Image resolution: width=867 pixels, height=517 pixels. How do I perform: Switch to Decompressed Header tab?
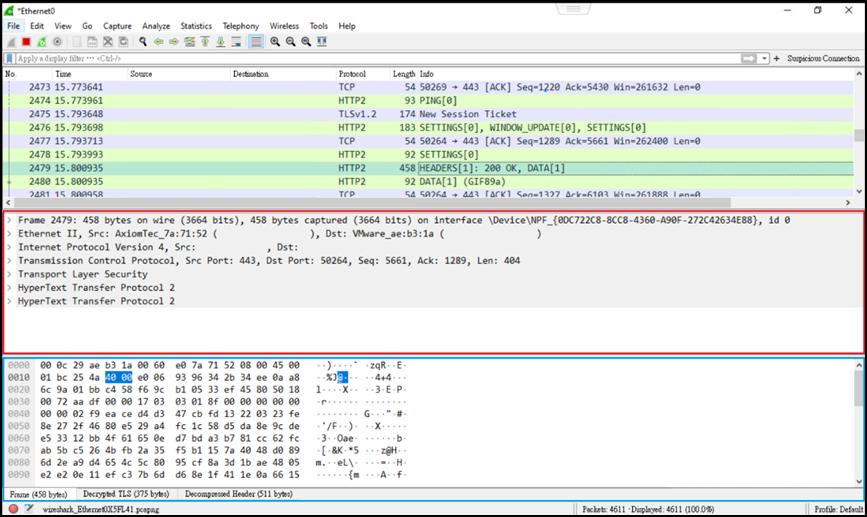[239, 494]
